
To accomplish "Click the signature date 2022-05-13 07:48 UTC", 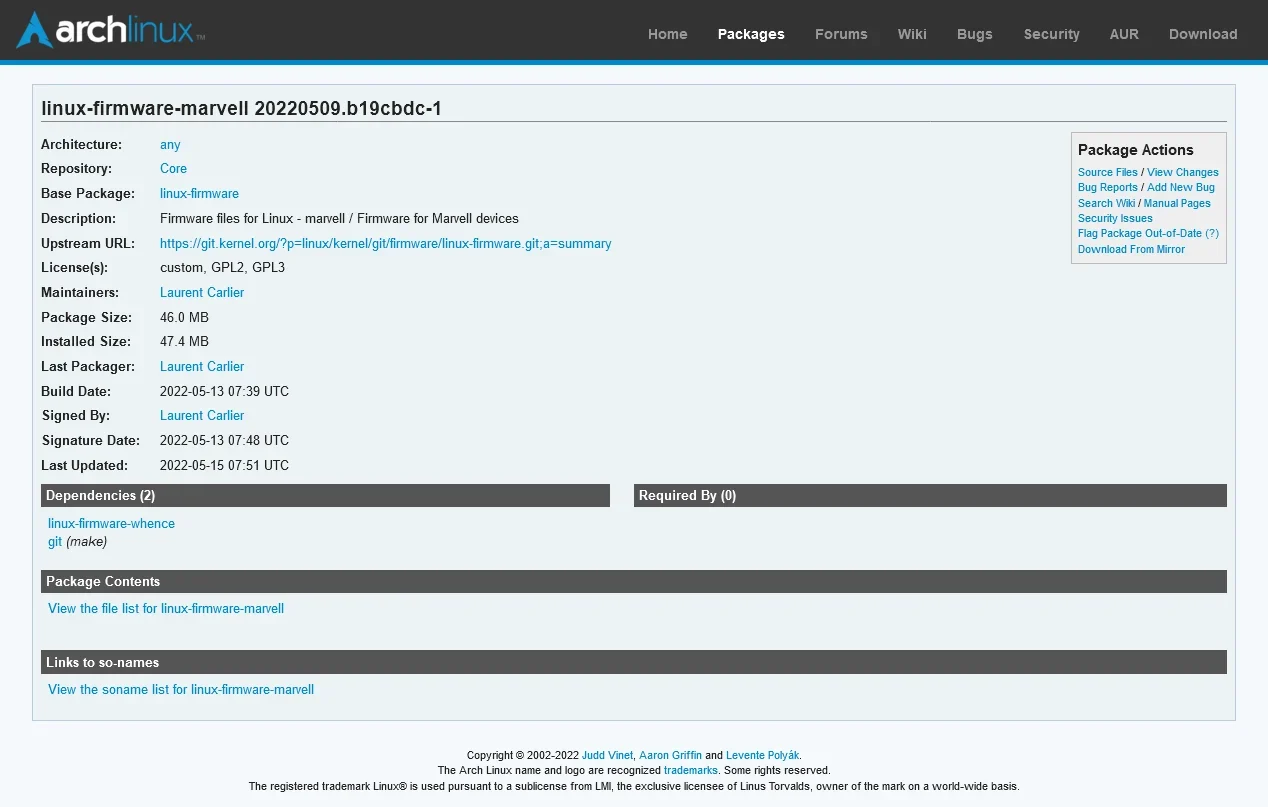I will tap(224, 441).
